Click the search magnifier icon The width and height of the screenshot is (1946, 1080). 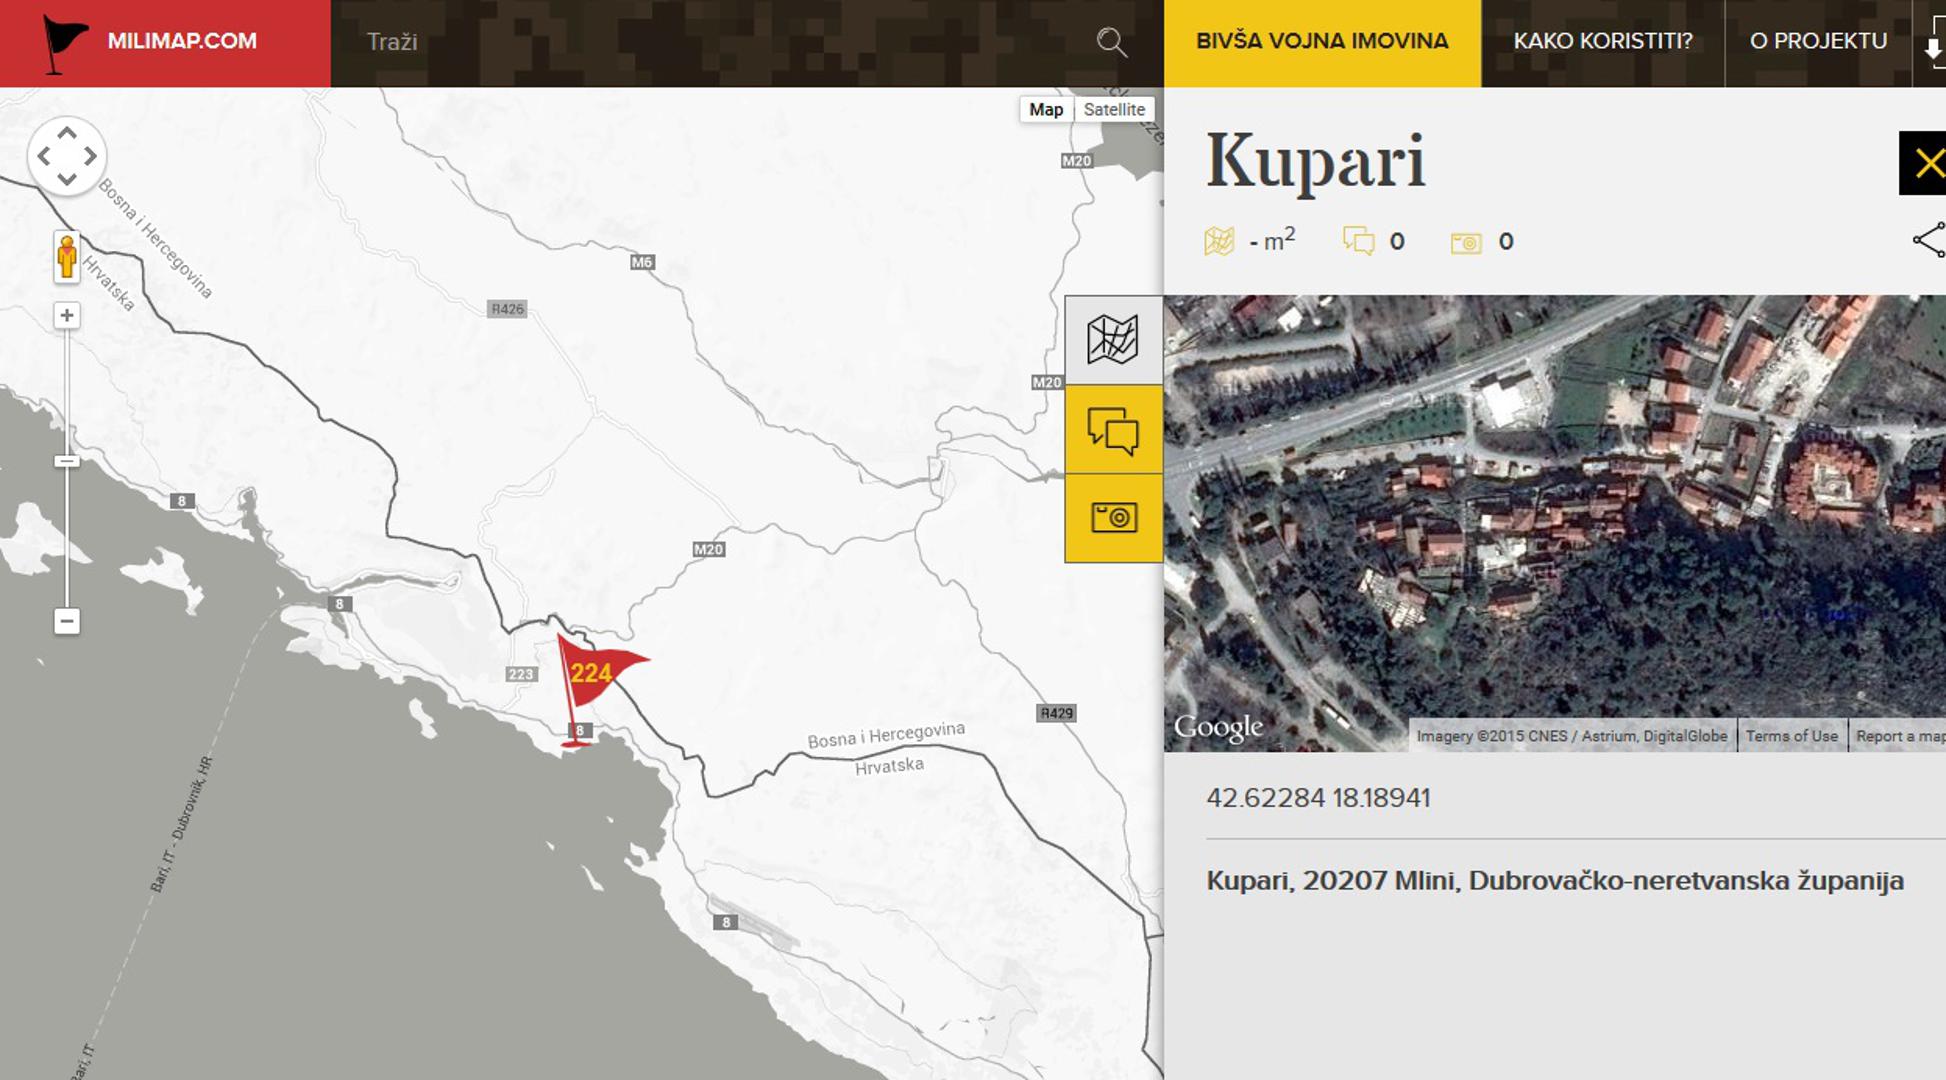pos(1111,42)
